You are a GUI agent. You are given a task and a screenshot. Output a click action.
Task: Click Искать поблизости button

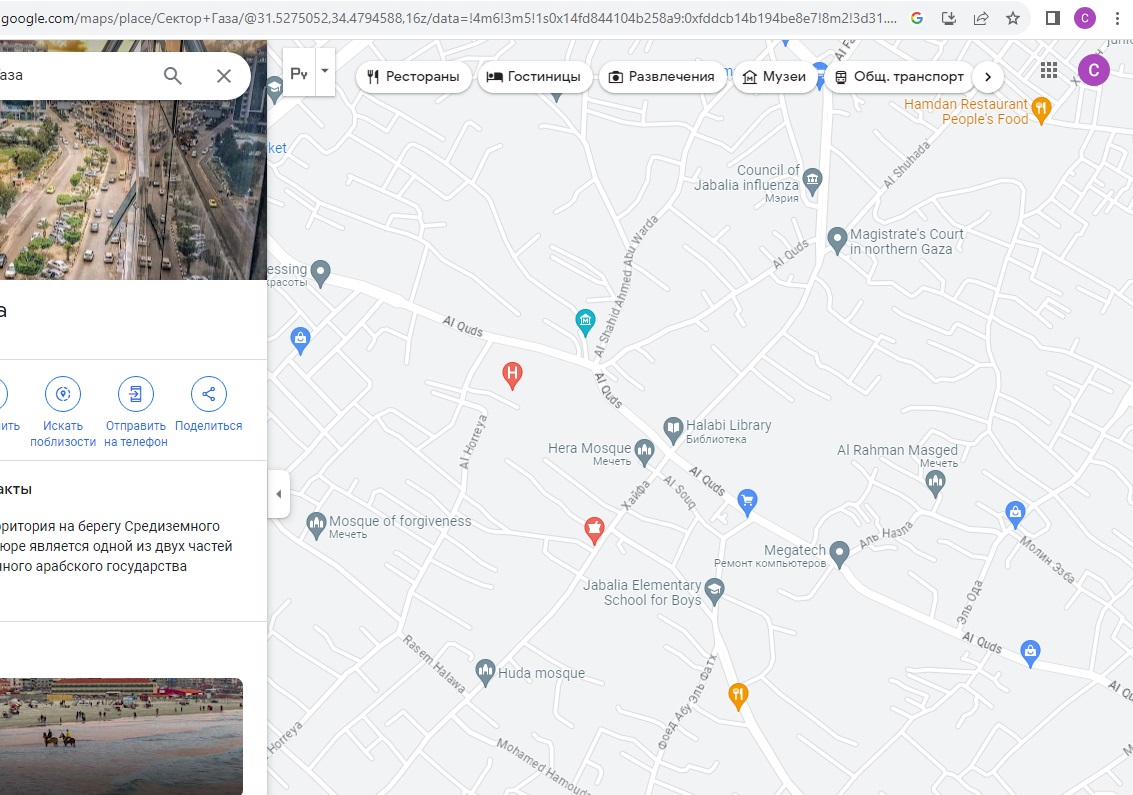tap(63, 412)
